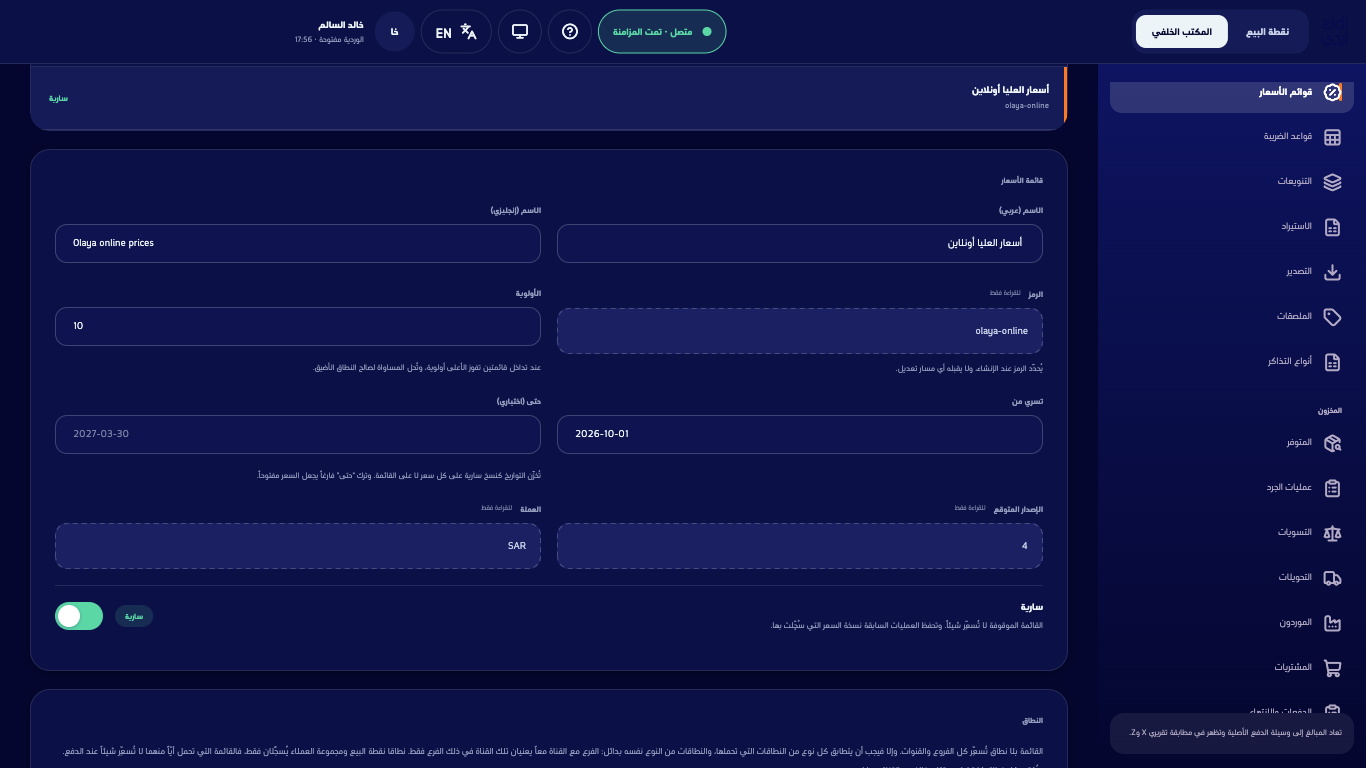This screenshot has height=768, width=1366.
Task: Go to الموردون suppliers page
Action: click(1231, 623)
